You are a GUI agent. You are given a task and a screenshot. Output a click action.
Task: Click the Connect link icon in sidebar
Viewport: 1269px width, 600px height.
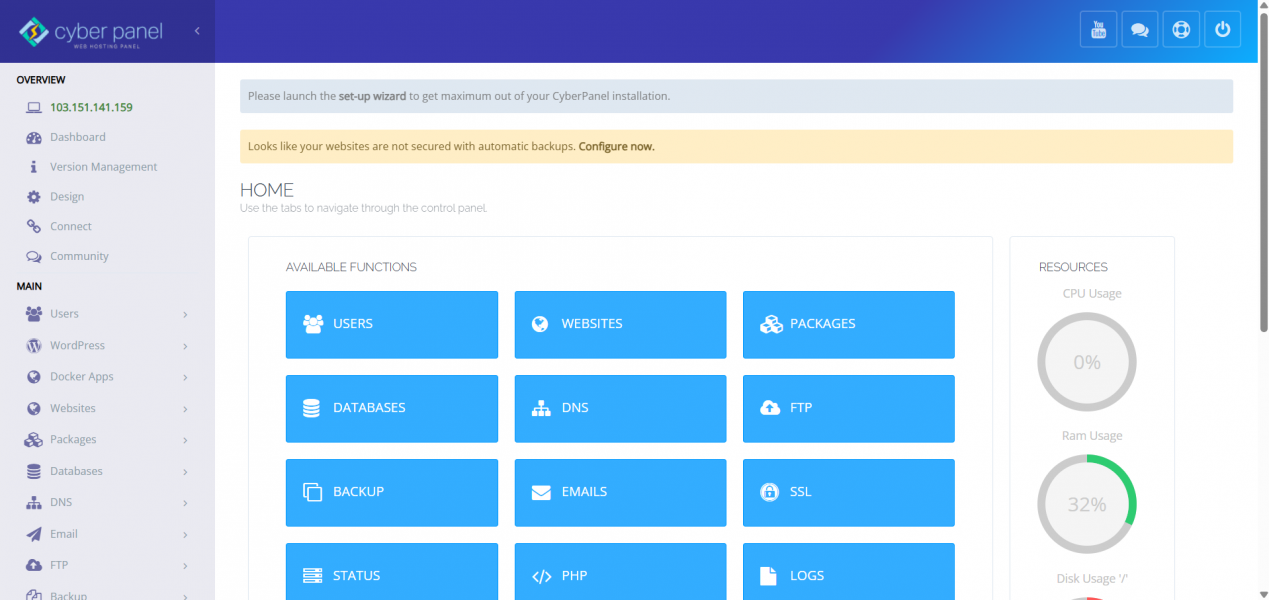pos(34,226)
